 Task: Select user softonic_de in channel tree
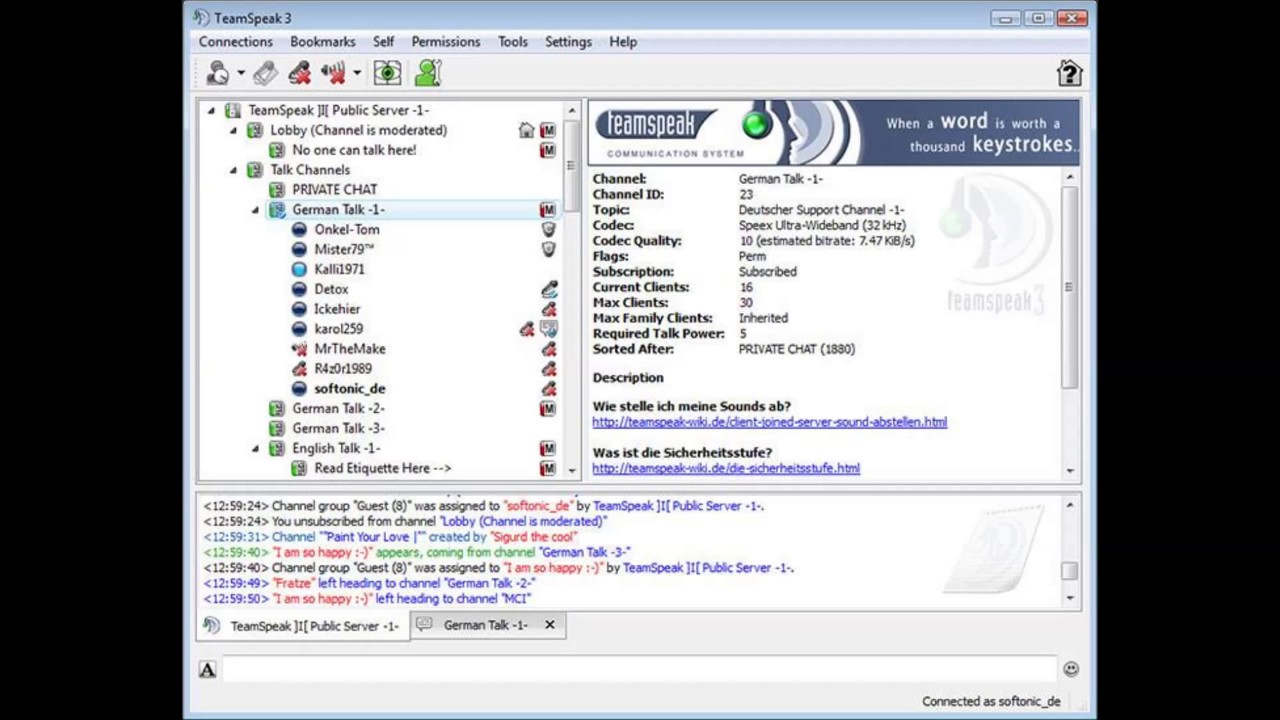pyautogui.click(x=350, y=389)
